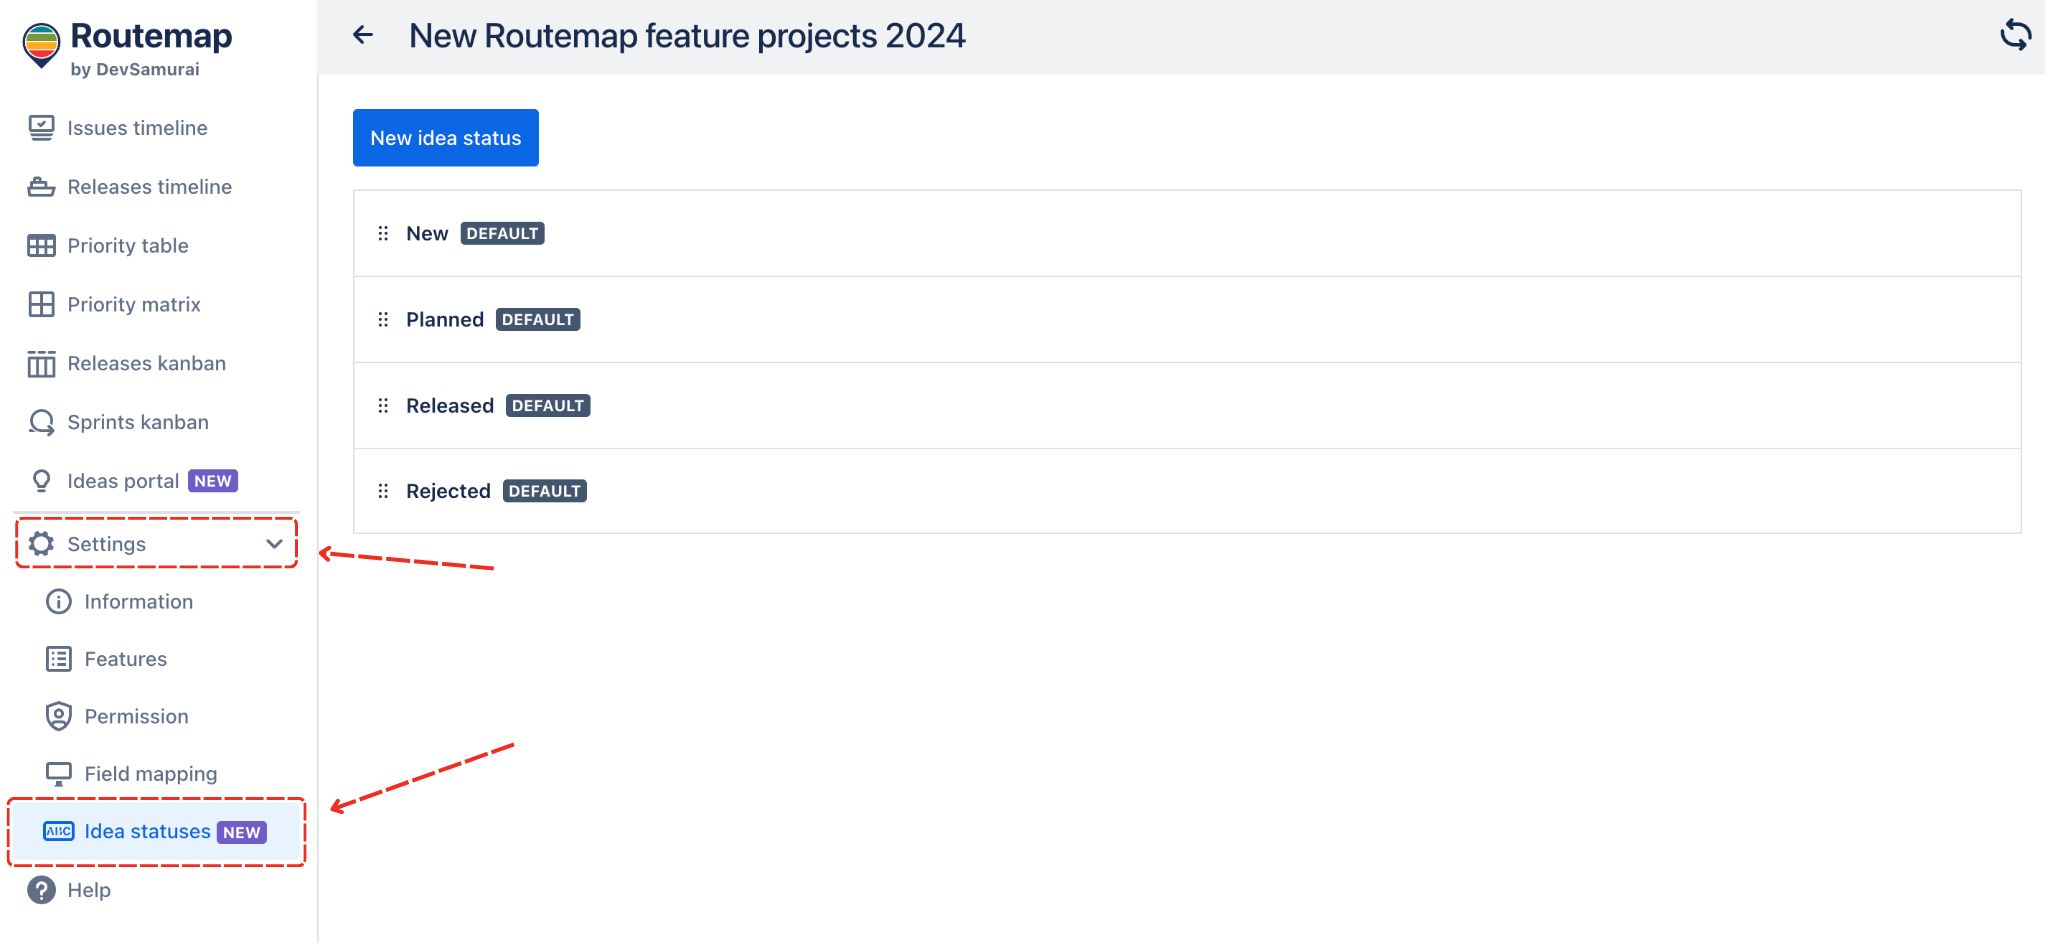The image size is (2048, 943).
Task: Open Idea statuses settings
Action: [146, 831]
